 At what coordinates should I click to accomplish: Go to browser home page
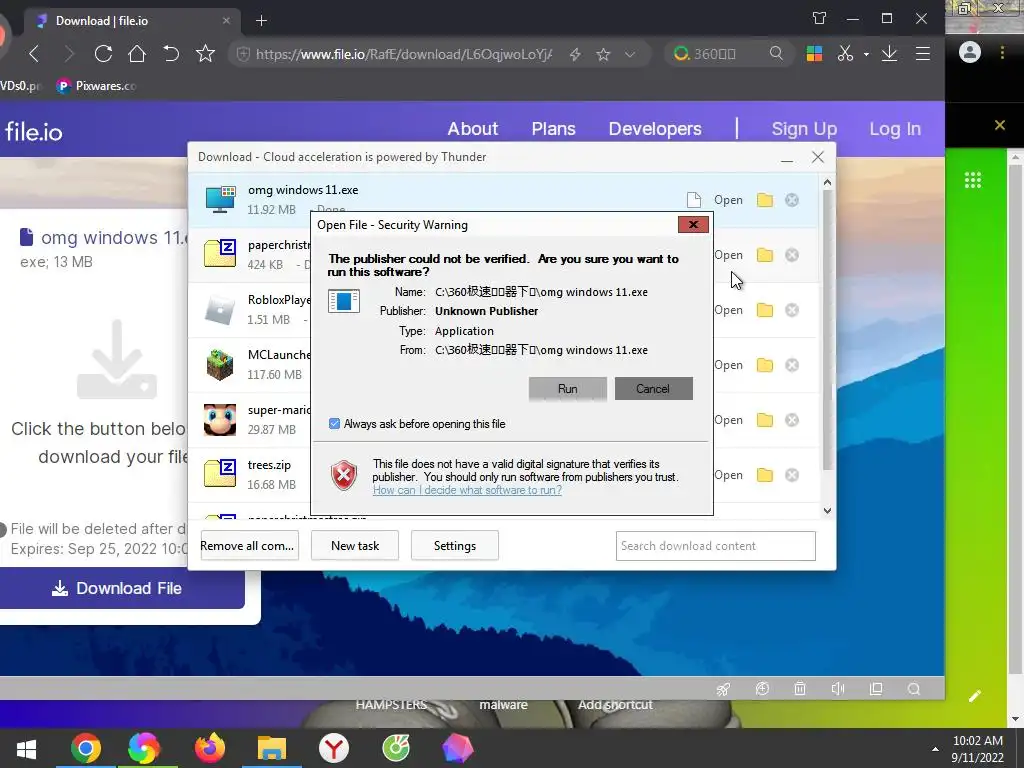click(x=136, y=54)
